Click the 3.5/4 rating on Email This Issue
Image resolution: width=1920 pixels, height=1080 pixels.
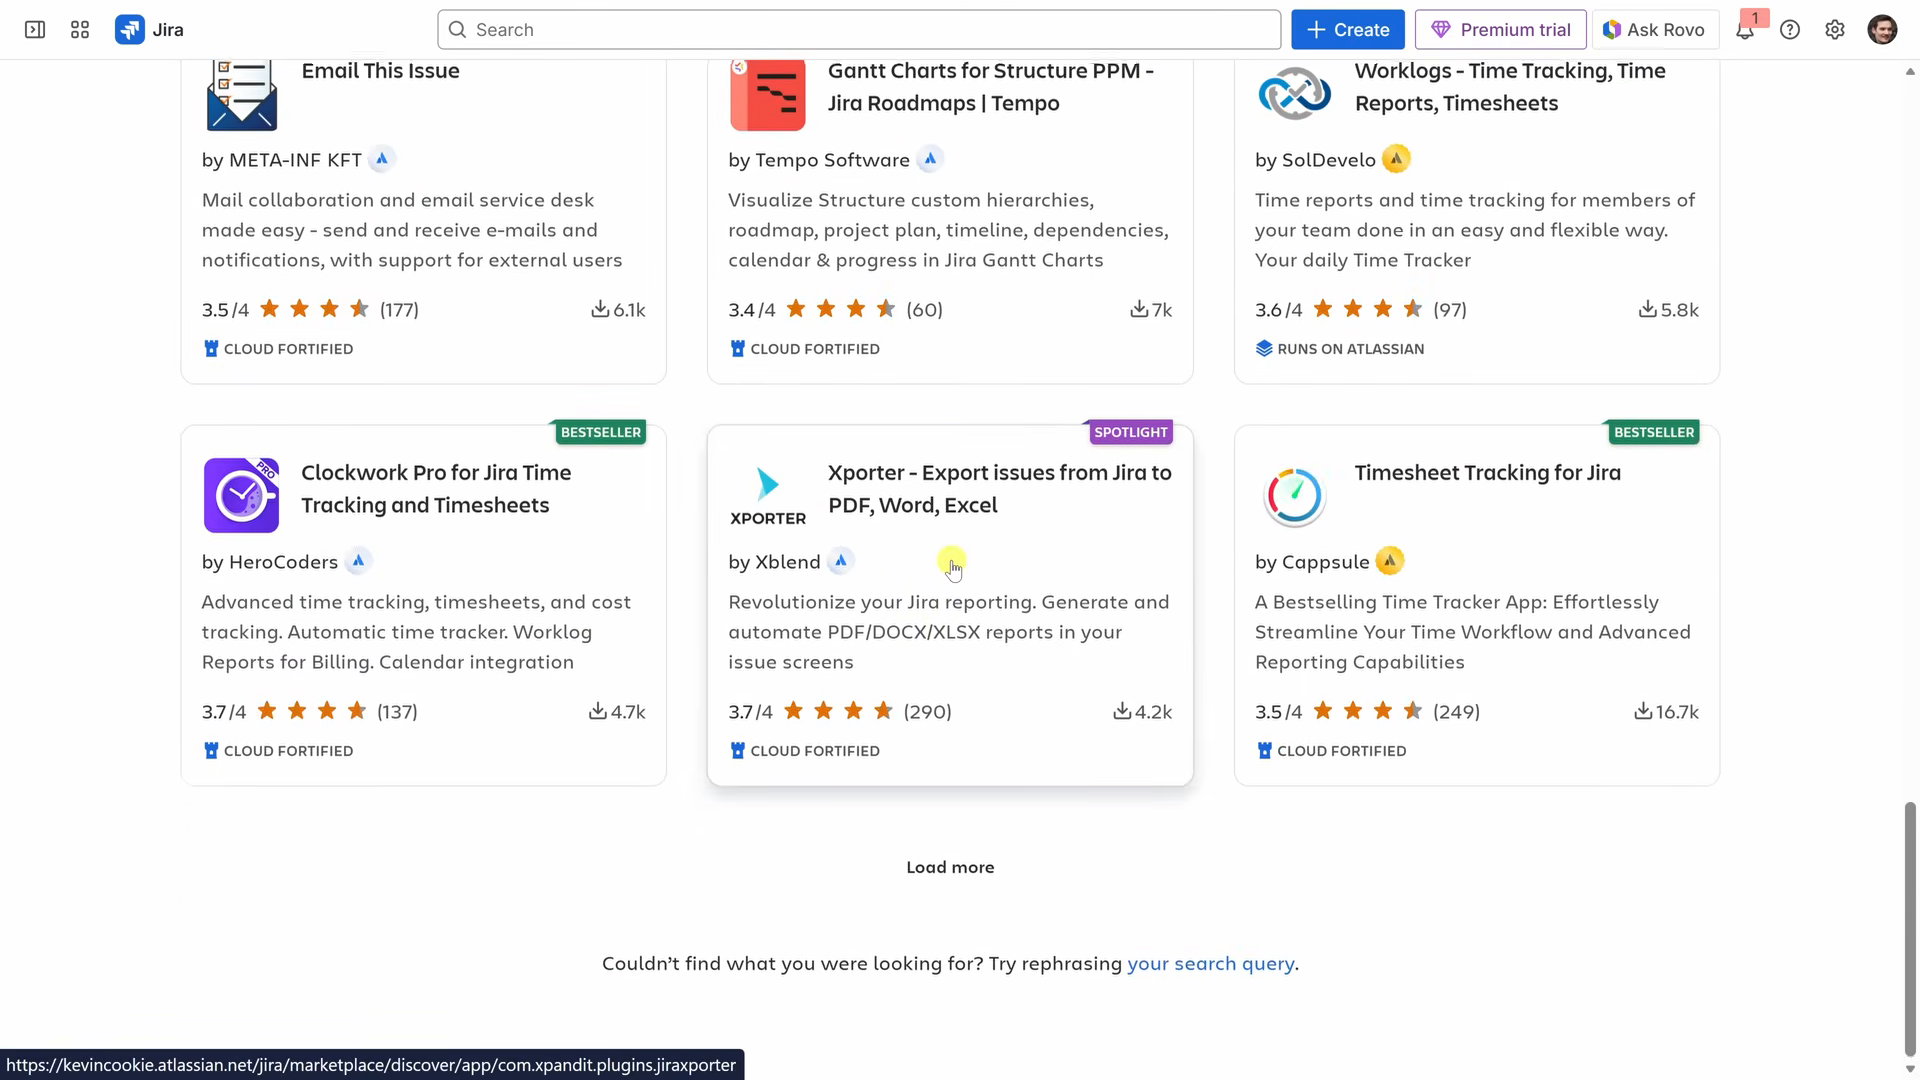pos(225,310)
